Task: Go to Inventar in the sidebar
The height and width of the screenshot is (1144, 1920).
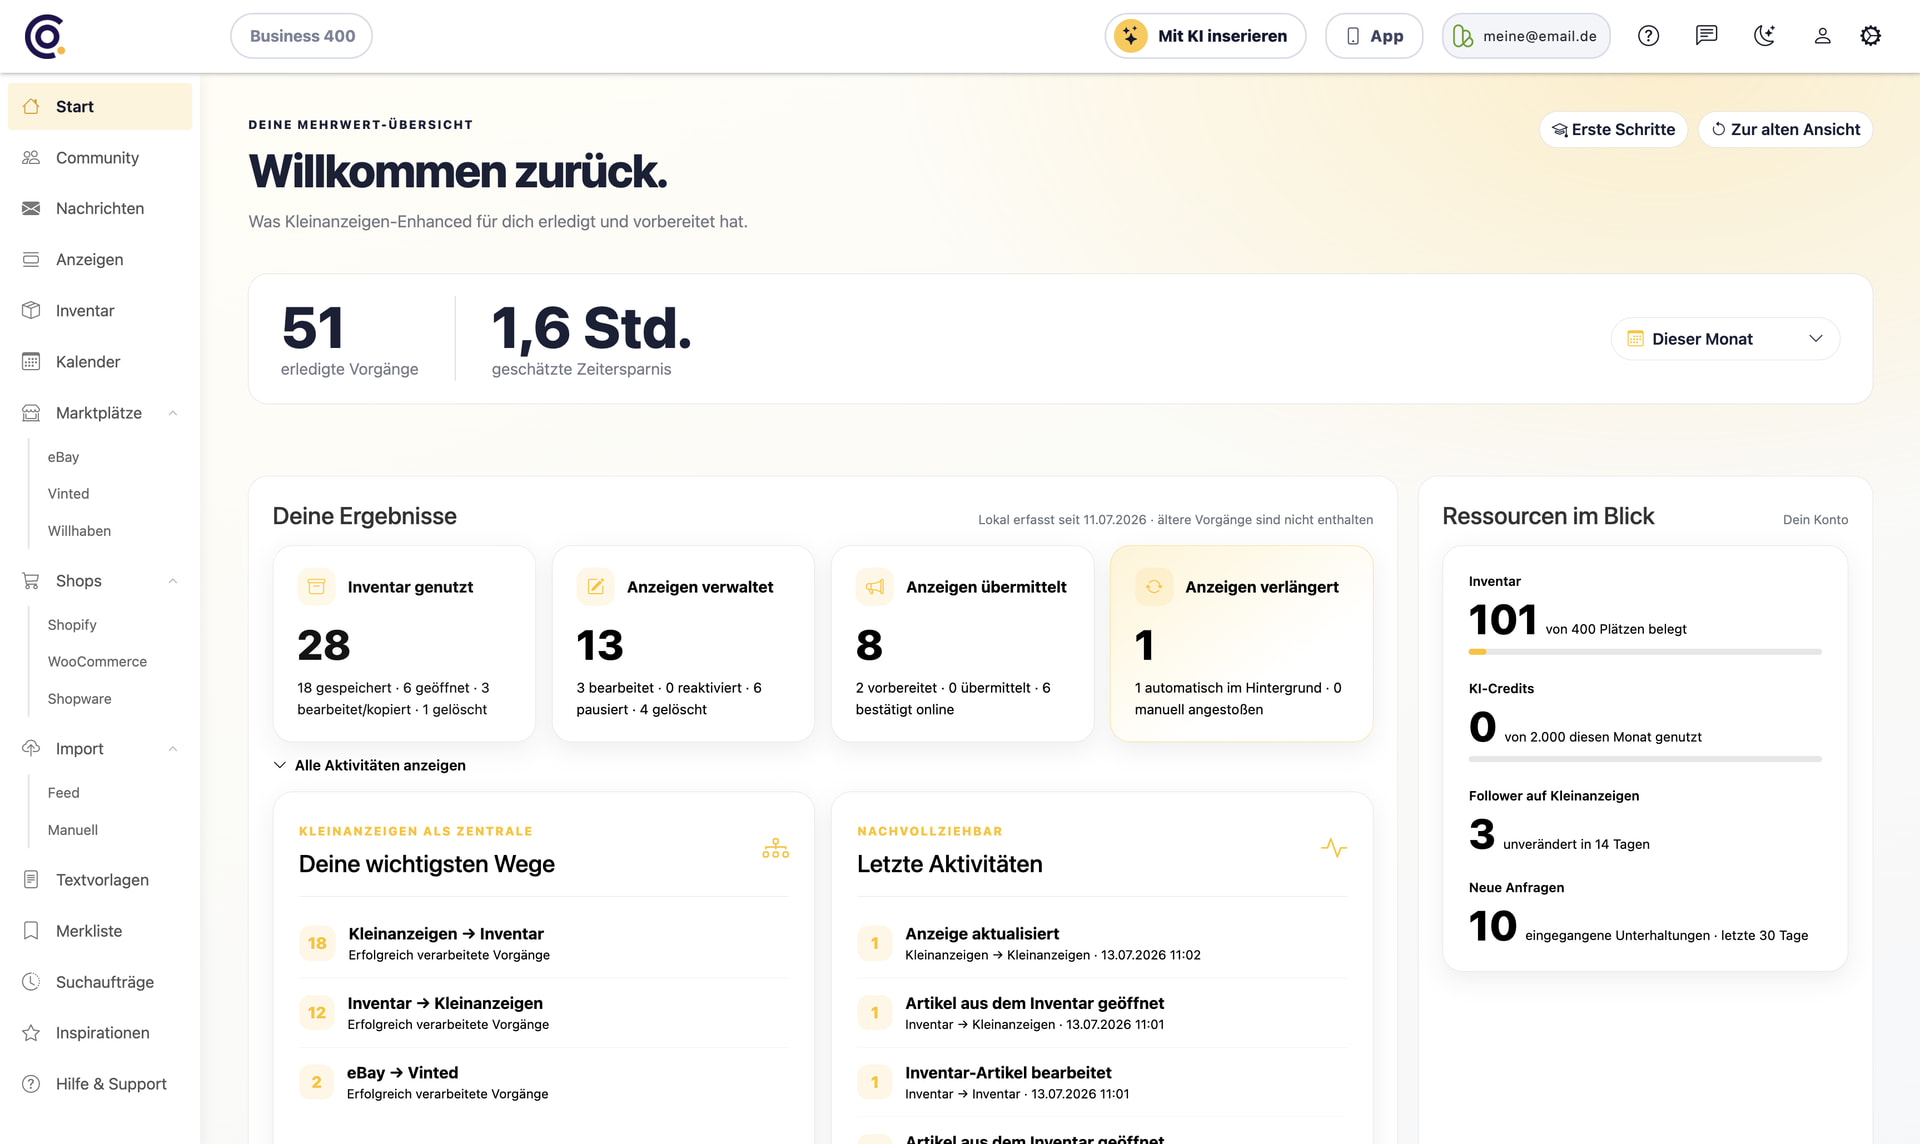Action: 100,310
